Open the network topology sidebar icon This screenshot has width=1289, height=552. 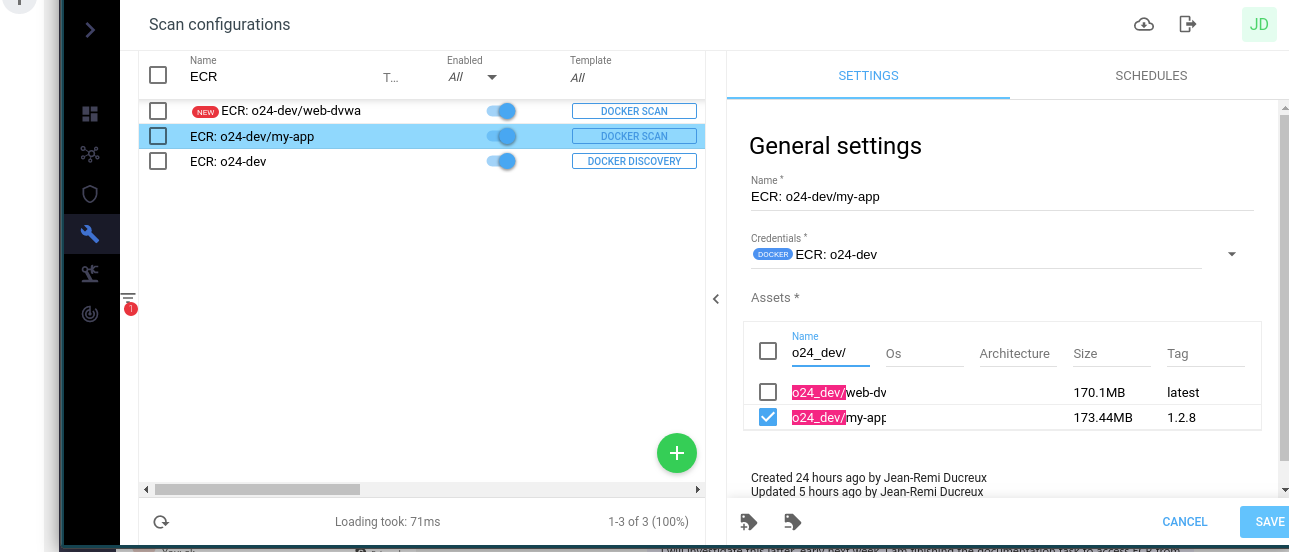point(90,154)
